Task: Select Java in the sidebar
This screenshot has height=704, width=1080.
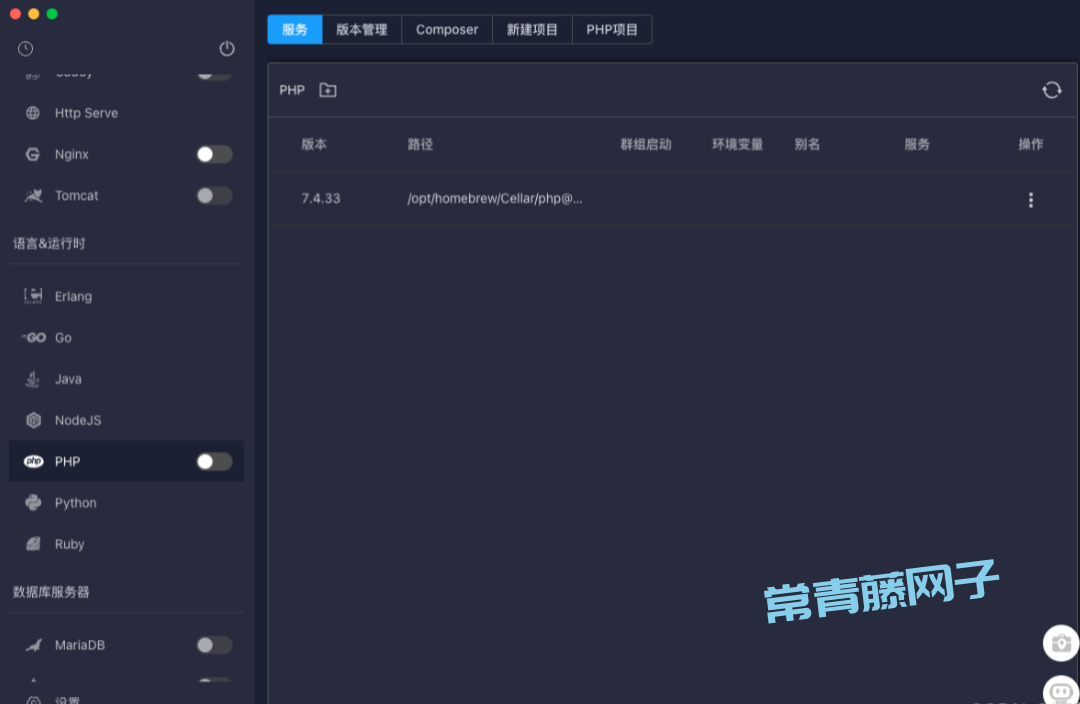Action: [68, 379]
